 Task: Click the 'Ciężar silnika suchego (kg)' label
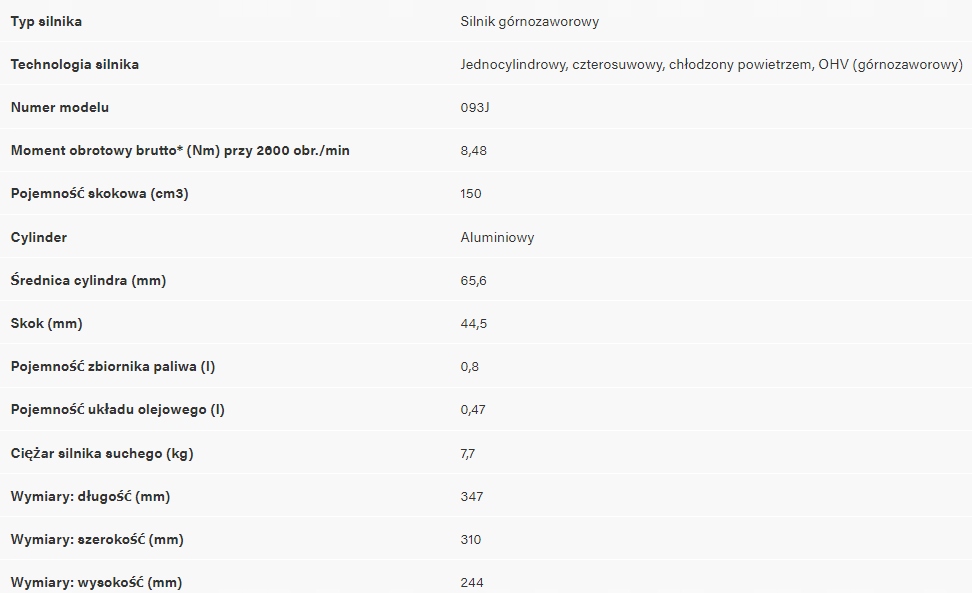pyautogui.click(x=101, y=453)
